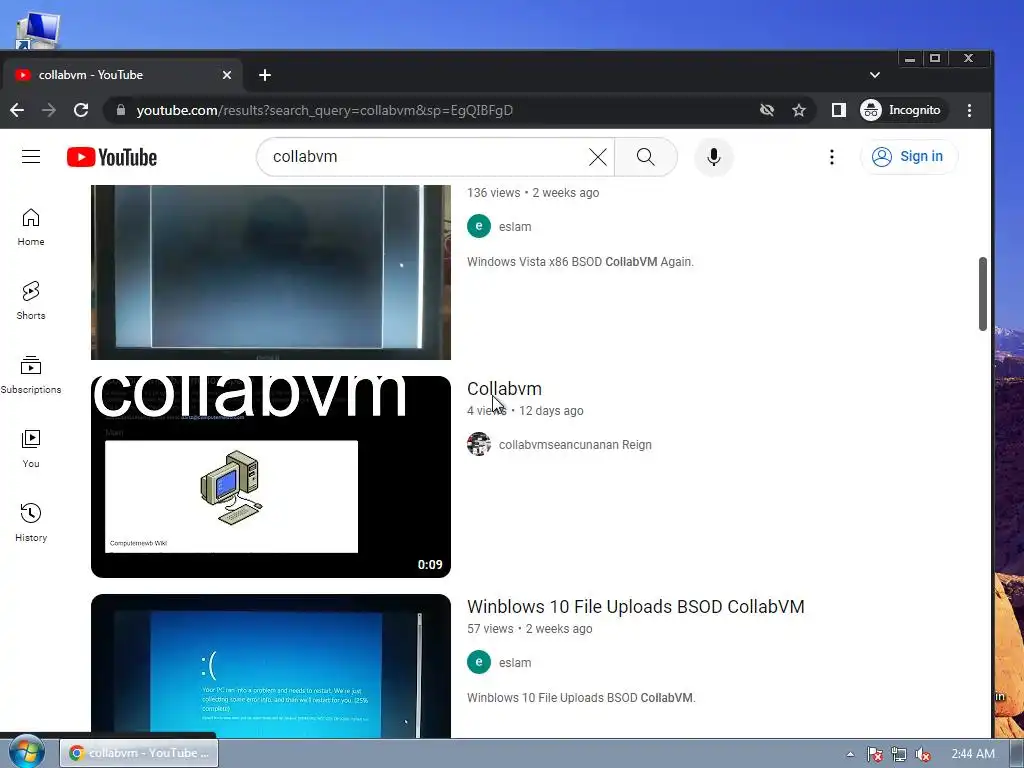Screen dimensions: 1024x768
Task: Click the Winblows 10 File Uploads description text
Action: tap(581, 697)
